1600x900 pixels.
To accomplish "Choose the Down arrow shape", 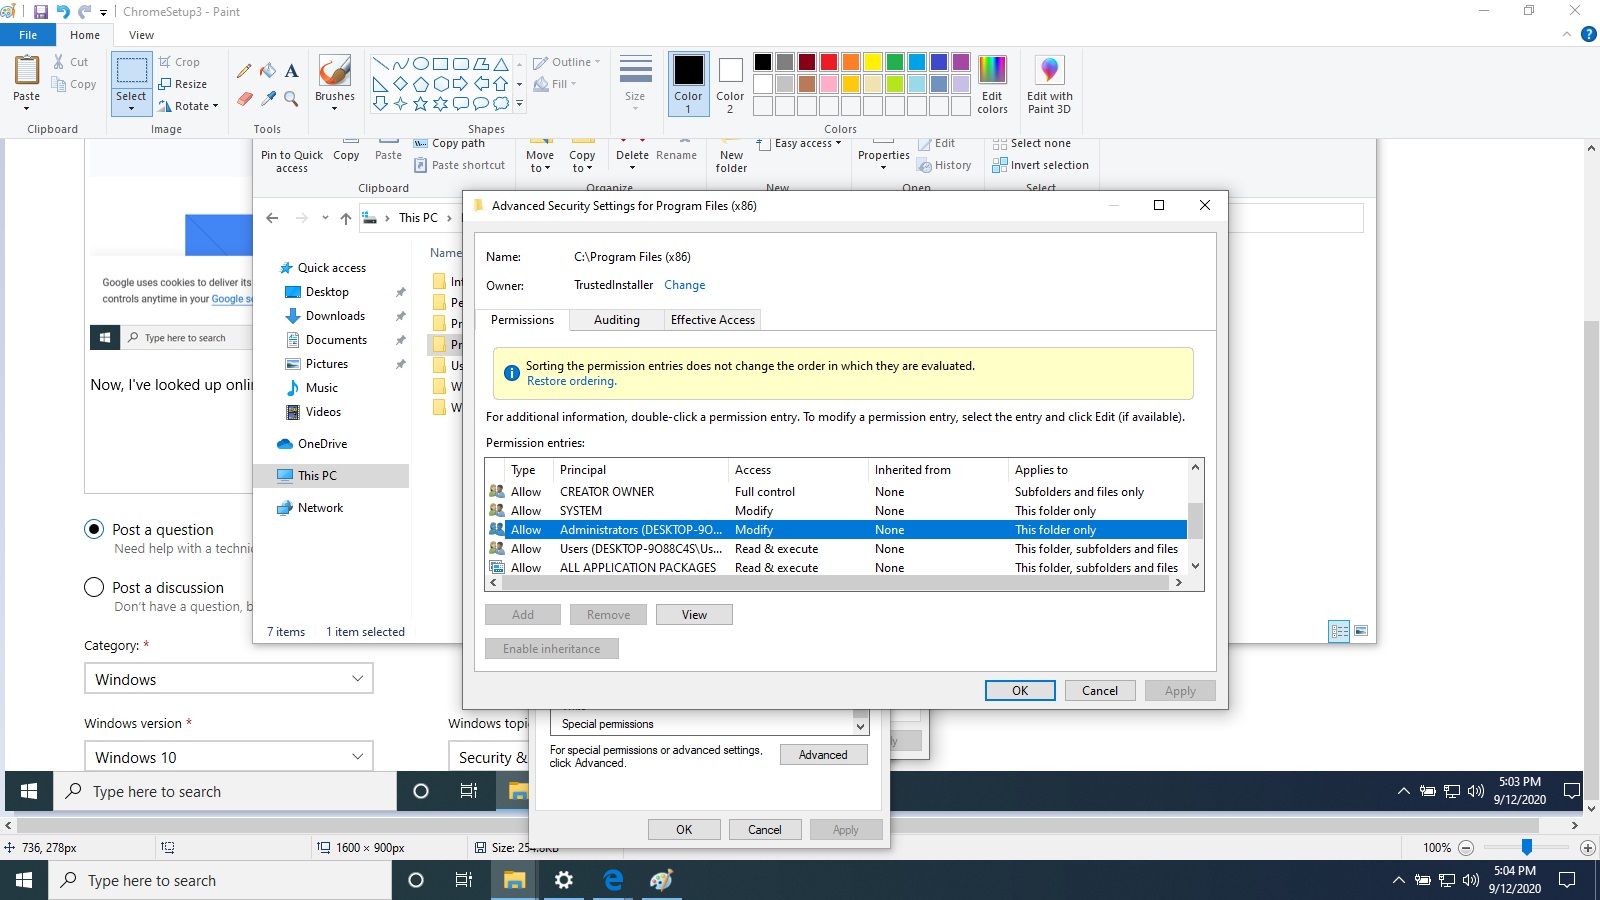I will (x=381, y=103).
